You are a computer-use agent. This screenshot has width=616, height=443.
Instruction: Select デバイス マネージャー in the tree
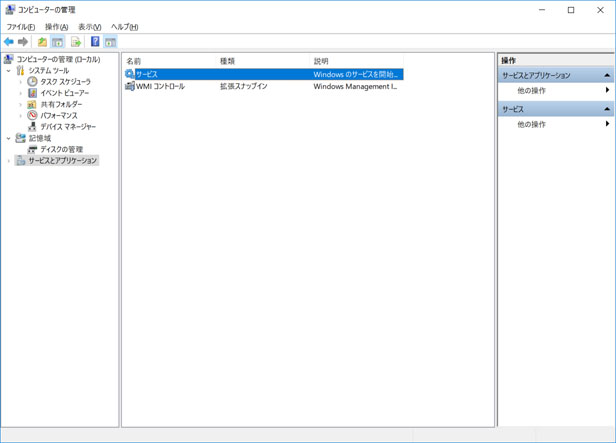click(68, 126)
